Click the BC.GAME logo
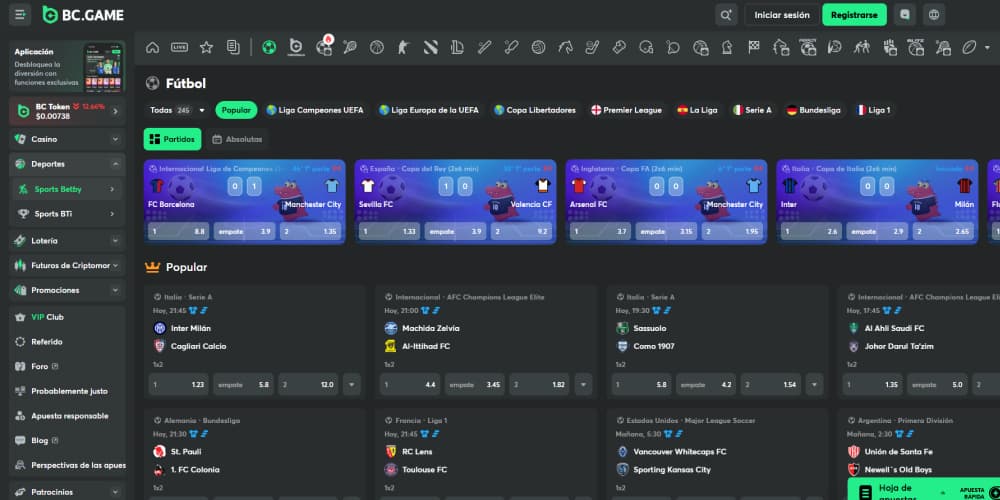The height and width of the screenshot is (500, 1000). click(x=83, y=15)
